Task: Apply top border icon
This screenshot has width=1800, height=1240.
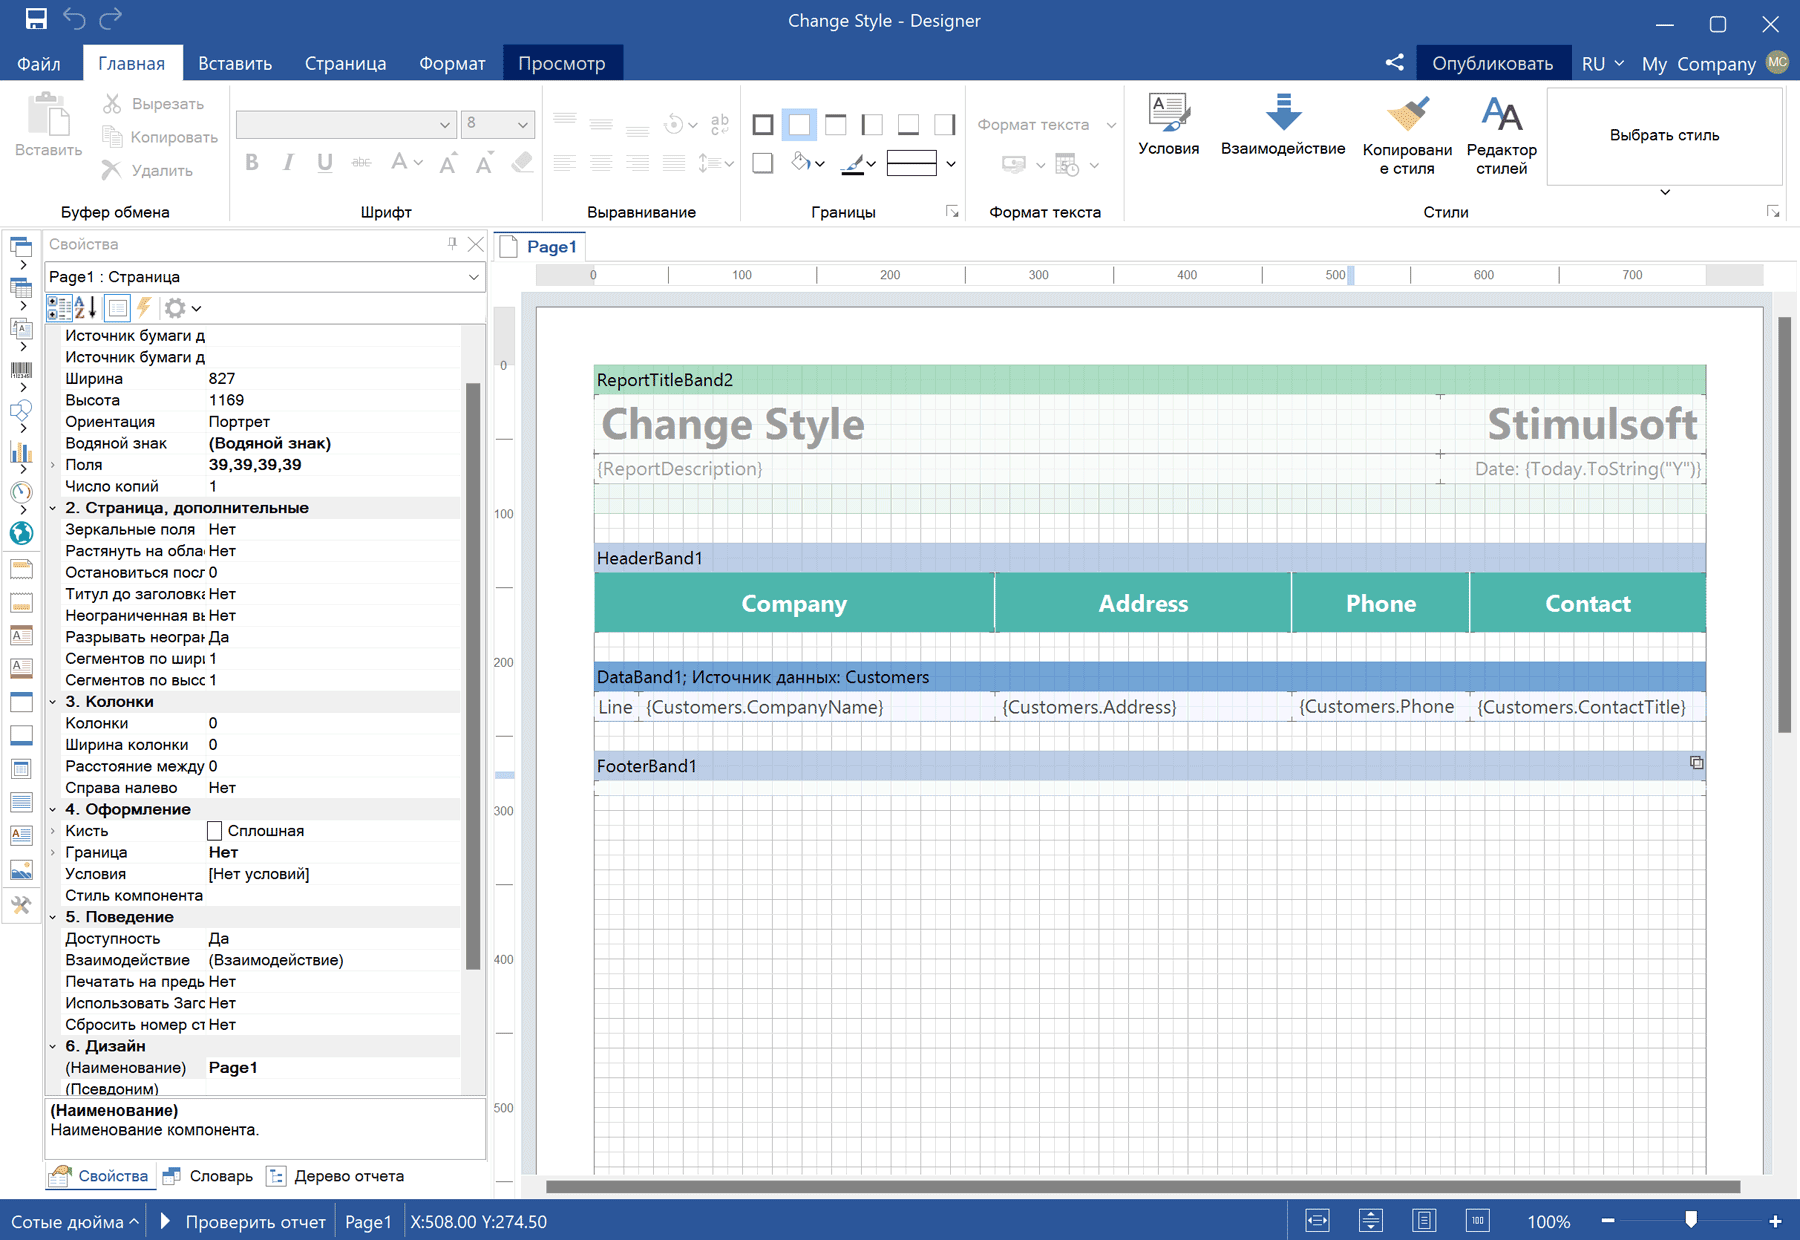Action: 836,125
